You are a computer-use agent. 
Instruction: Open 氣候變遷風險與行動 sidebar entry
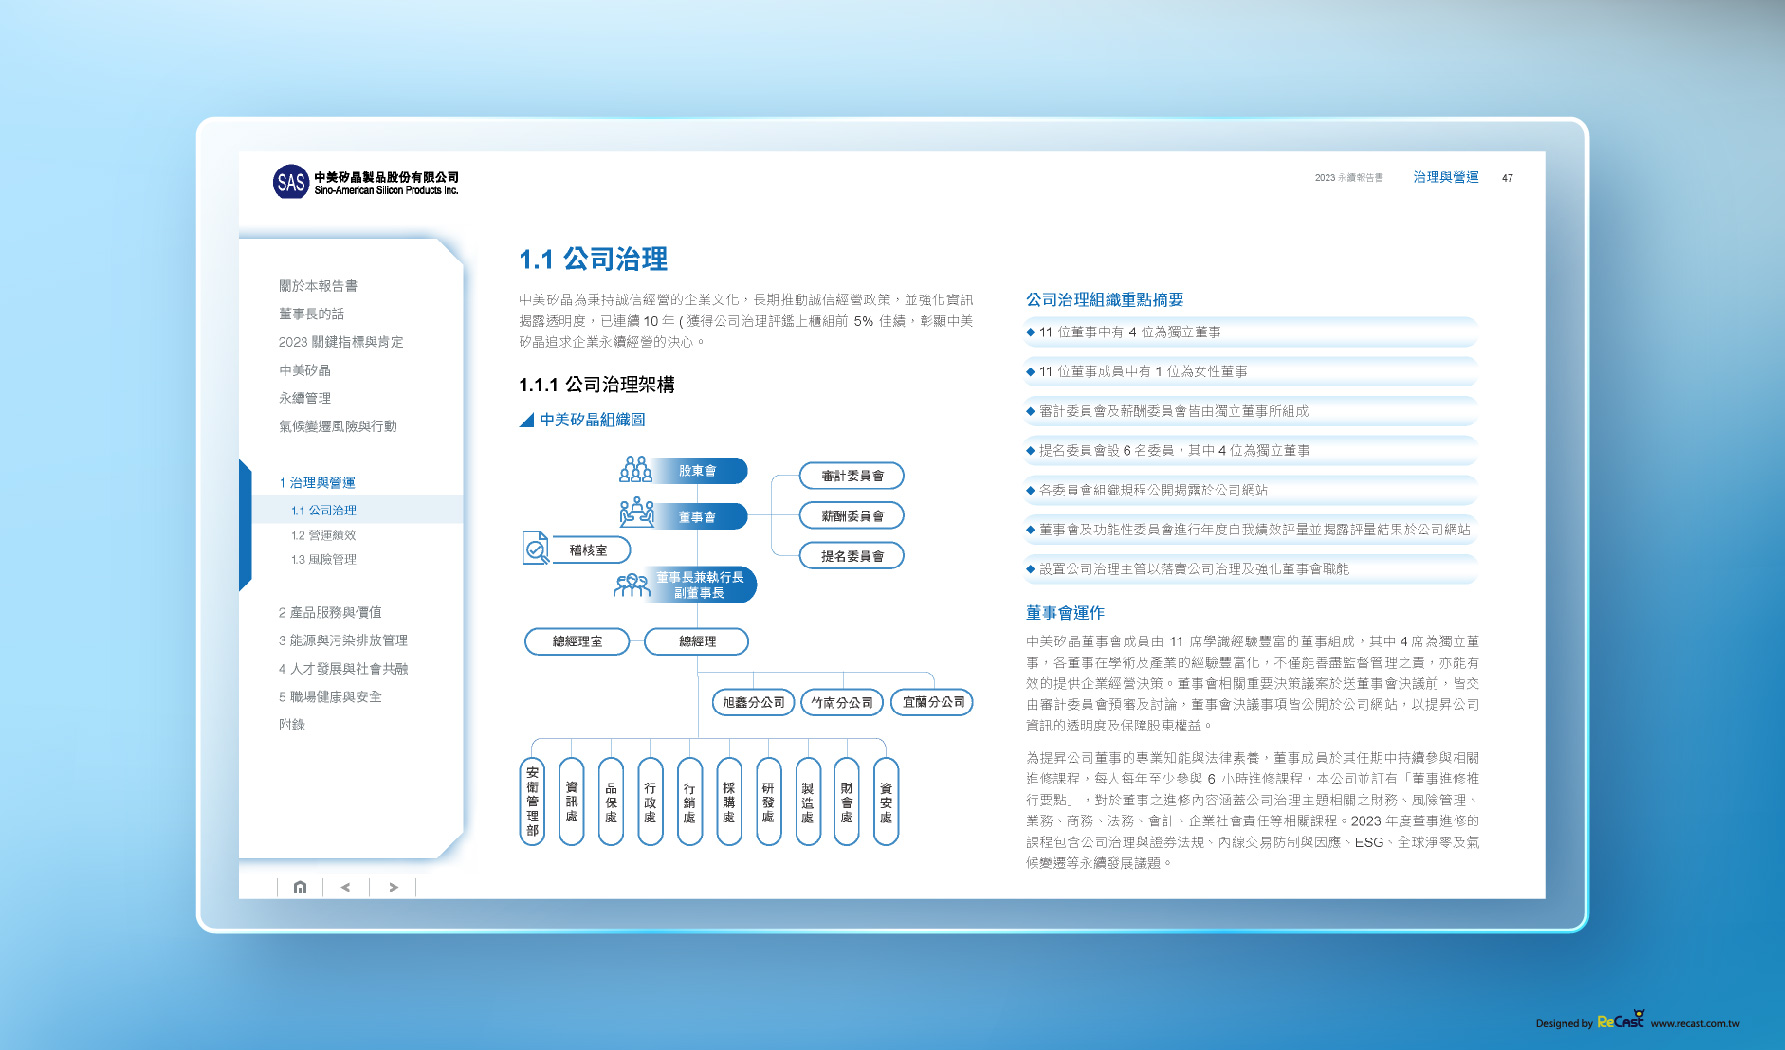click(x=338, y=426)
